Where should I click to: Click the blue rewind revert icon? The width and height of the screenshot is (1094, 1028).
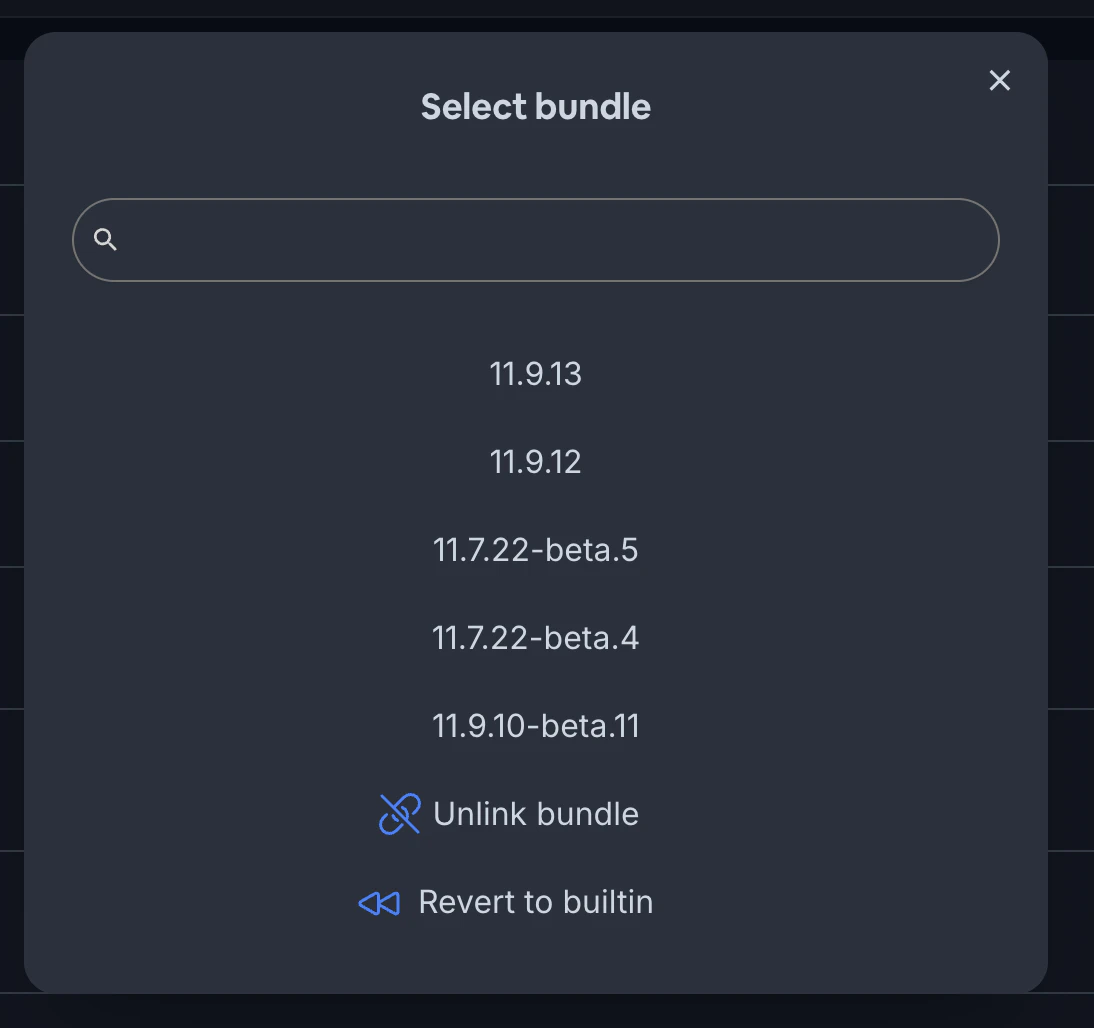pos(378,902)
